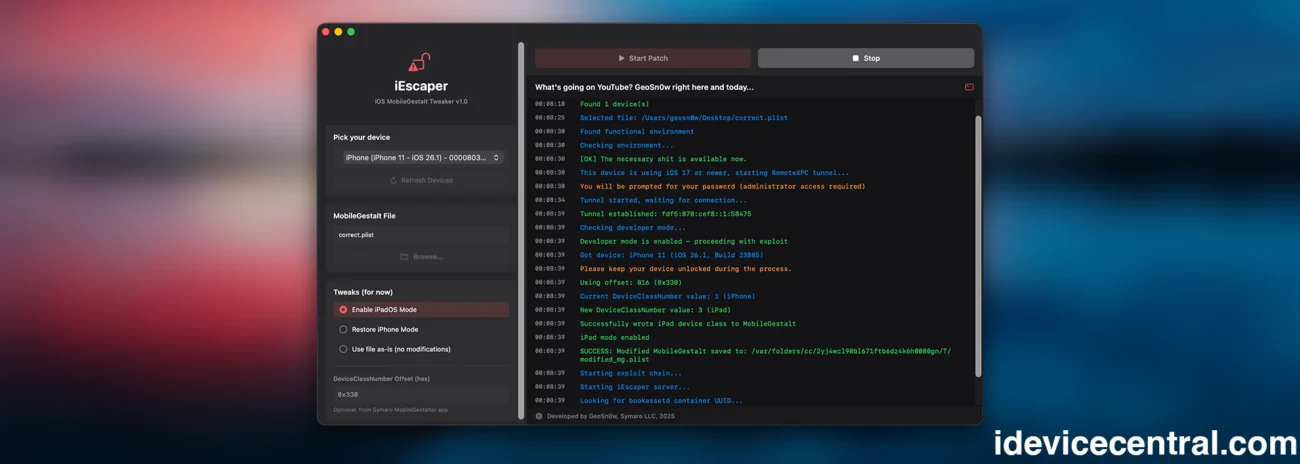Click the green macOS fullscreen window button
Screen dimensions: 1300x464
point(351,32)
